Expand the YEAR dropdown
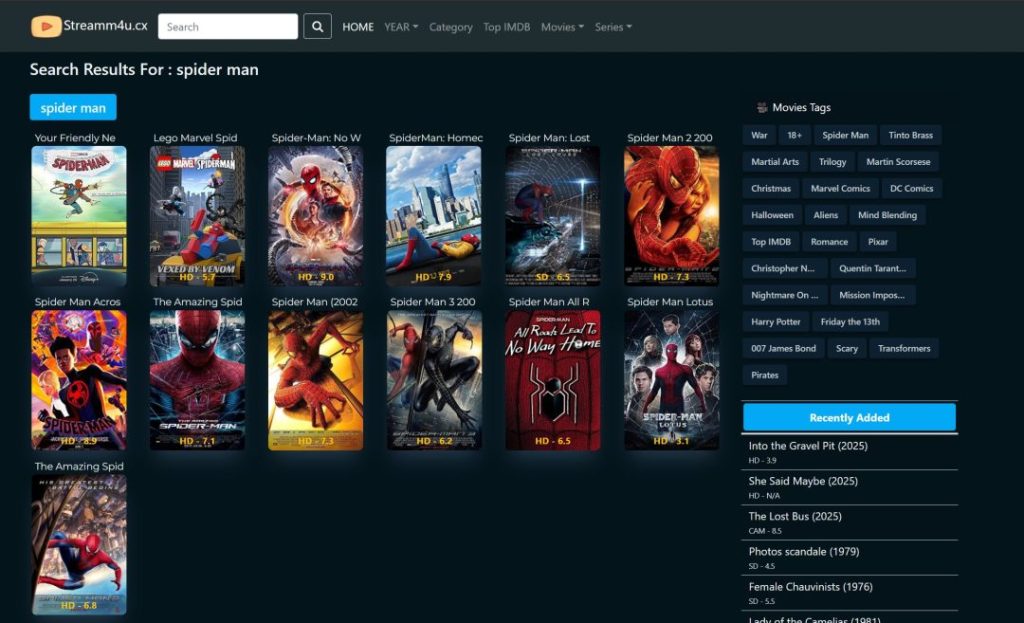Screen dimensions: 1024x623 (x=401, y=27)
